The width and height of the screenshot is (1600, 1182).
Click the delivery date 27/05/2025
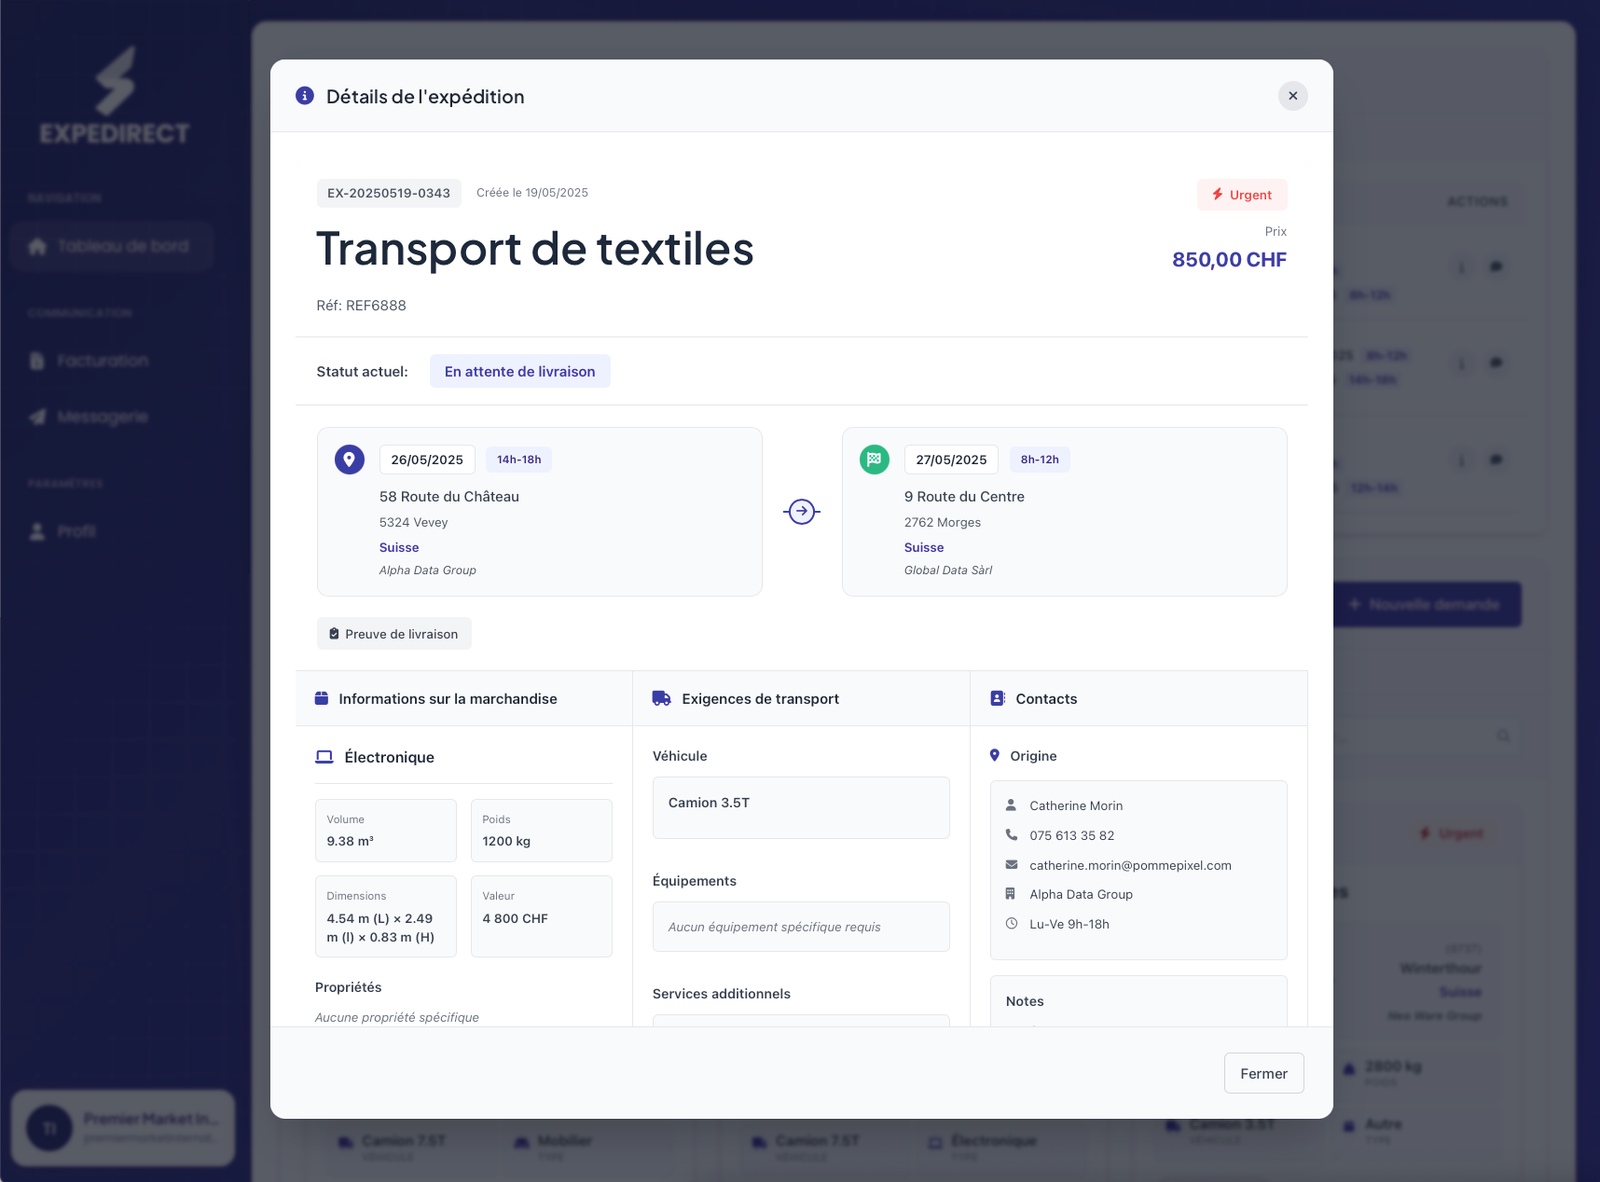[951, 460]
